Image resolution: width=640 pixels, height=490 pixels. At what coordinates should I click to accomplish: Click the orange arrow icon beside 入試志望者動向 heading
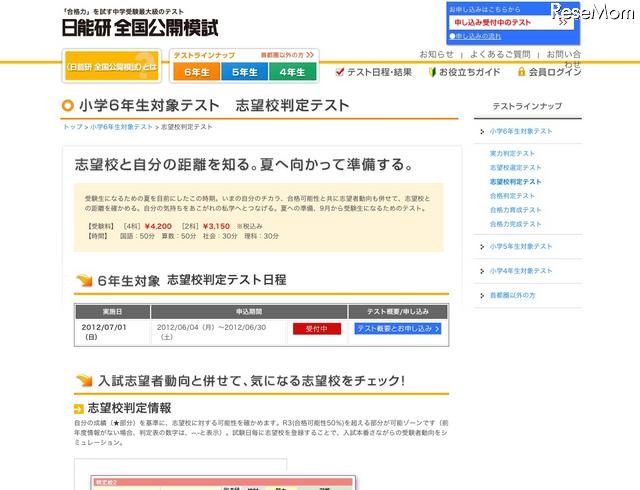pos(84,381)
